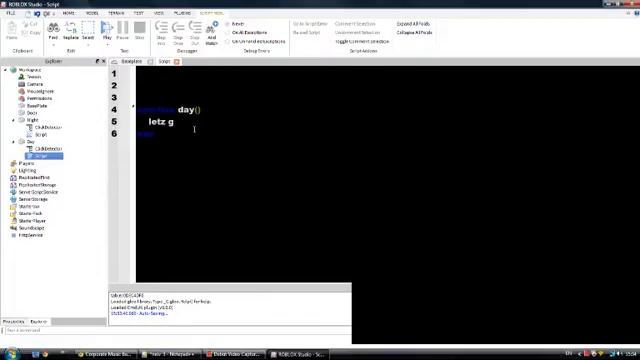
Task: Open the Windows Start button
Action: coord(11,354)
